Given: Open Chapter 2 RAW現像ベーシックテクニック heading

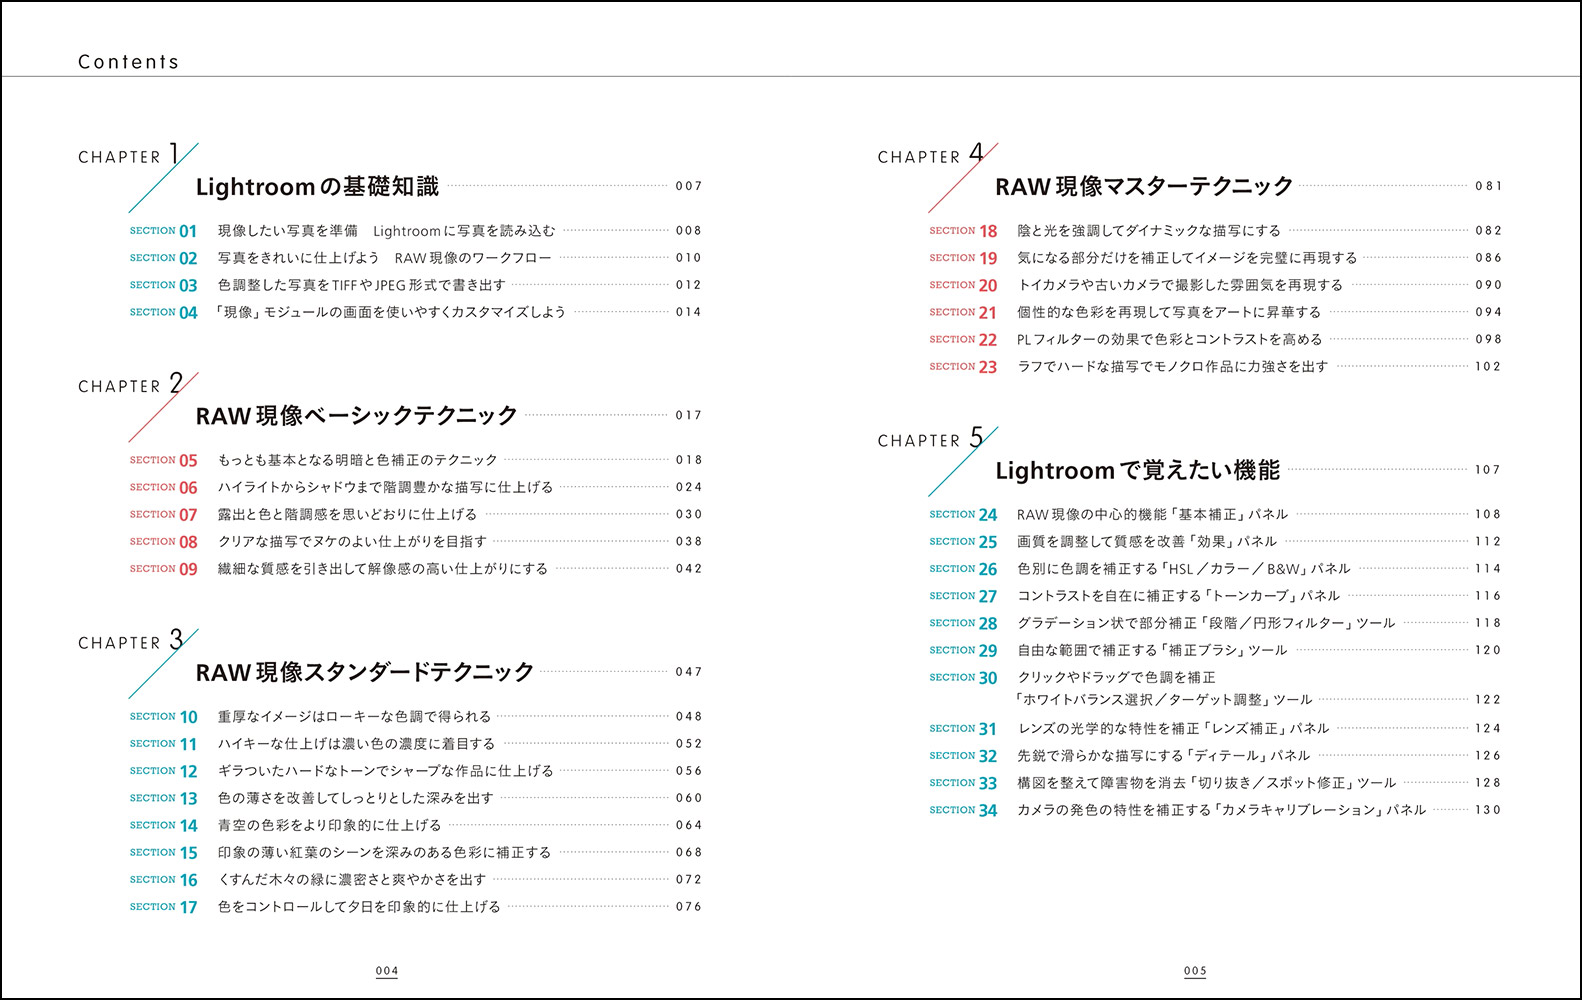Looking at the screenshot, I should [356, 416].
